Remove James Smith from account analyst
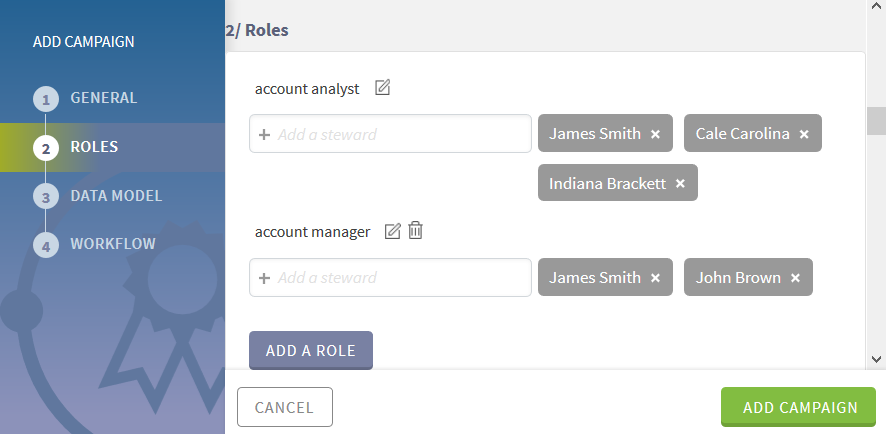 (x=655, y=134)
